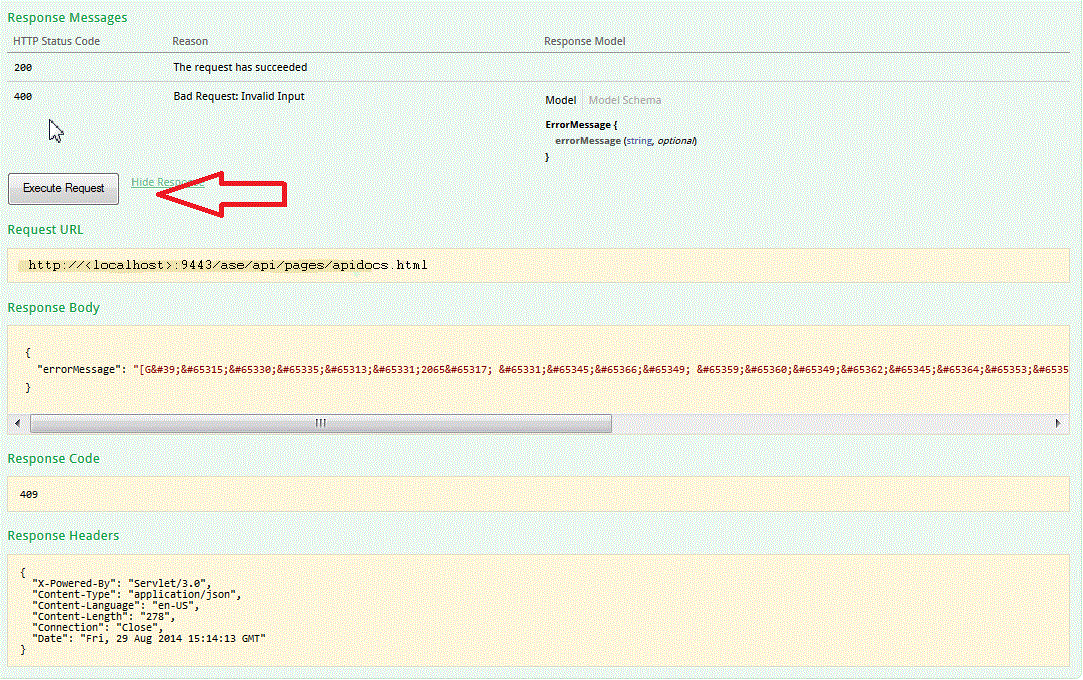Click the Response Messages section header

67,17
